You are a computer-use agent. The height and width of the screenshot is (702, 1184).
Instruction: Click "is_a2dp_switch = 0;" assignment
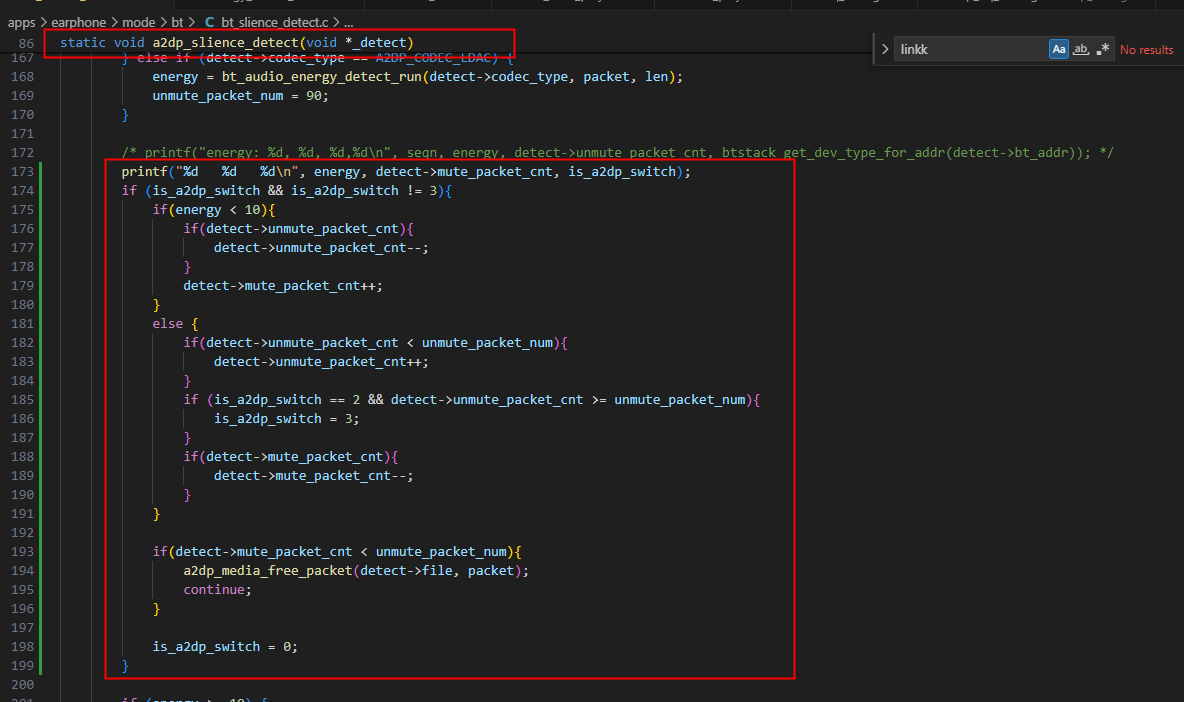click(x=225, y=646)
